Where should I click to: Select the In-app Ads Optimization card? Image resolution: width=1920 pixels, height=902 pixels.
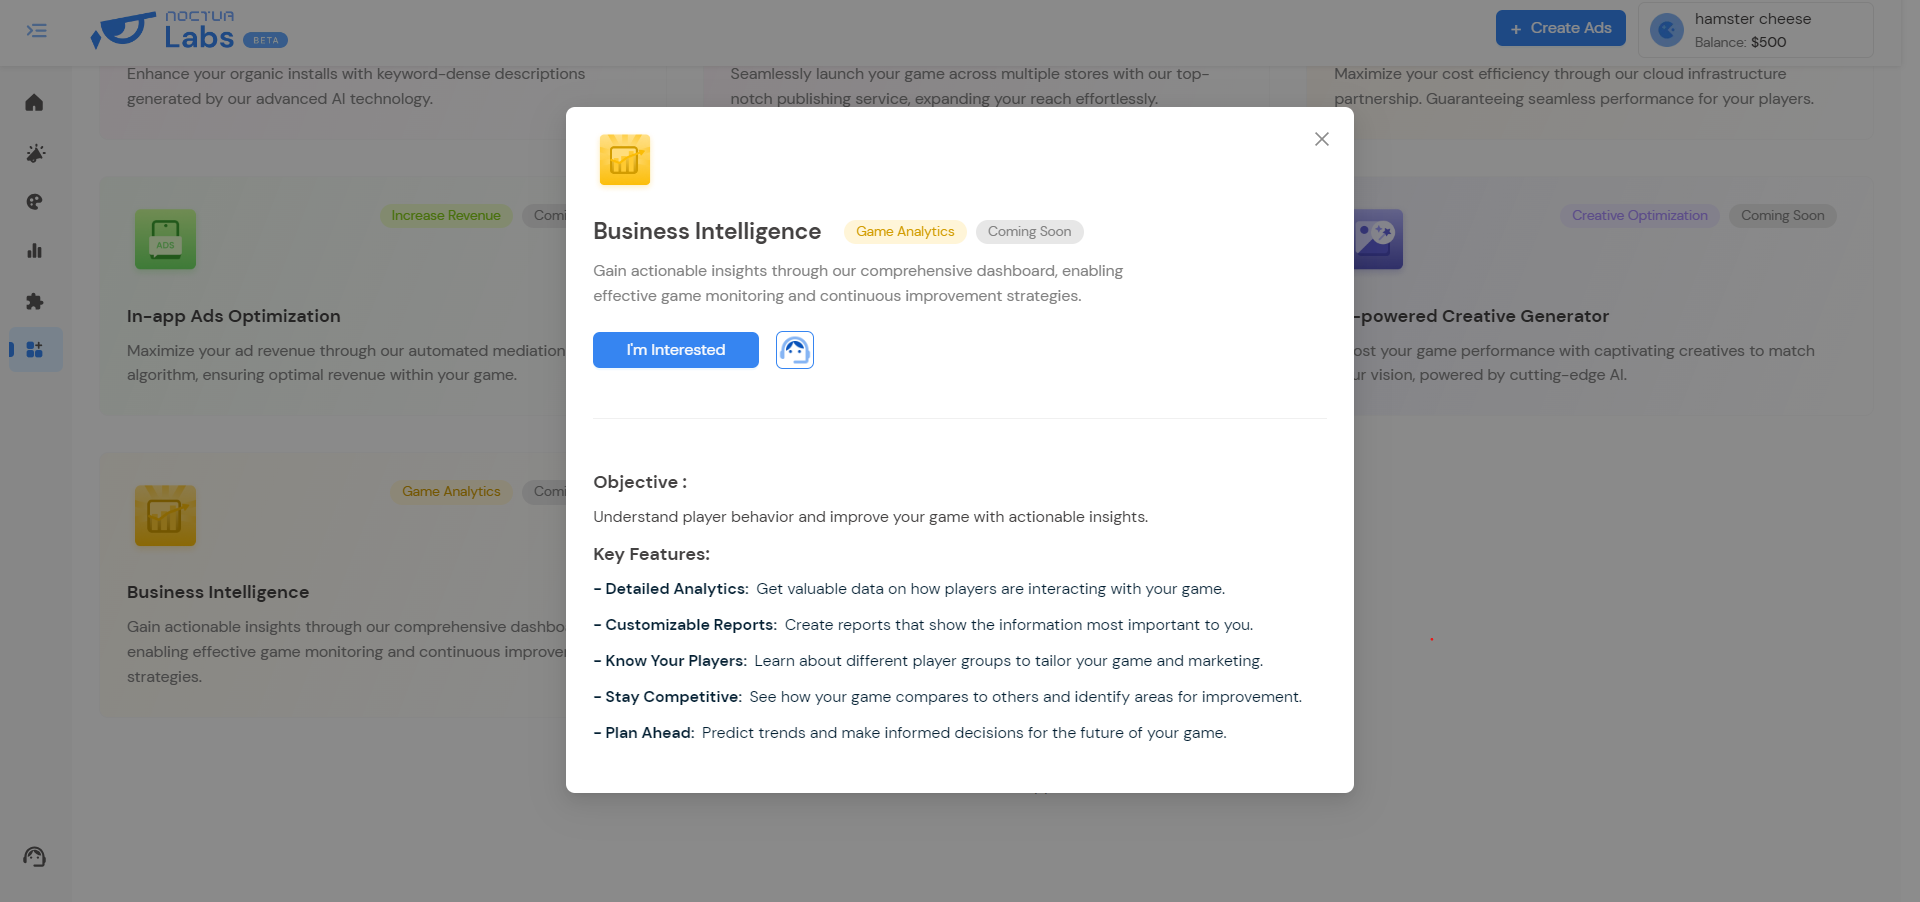pyautogui.click(x=330, y=316)
